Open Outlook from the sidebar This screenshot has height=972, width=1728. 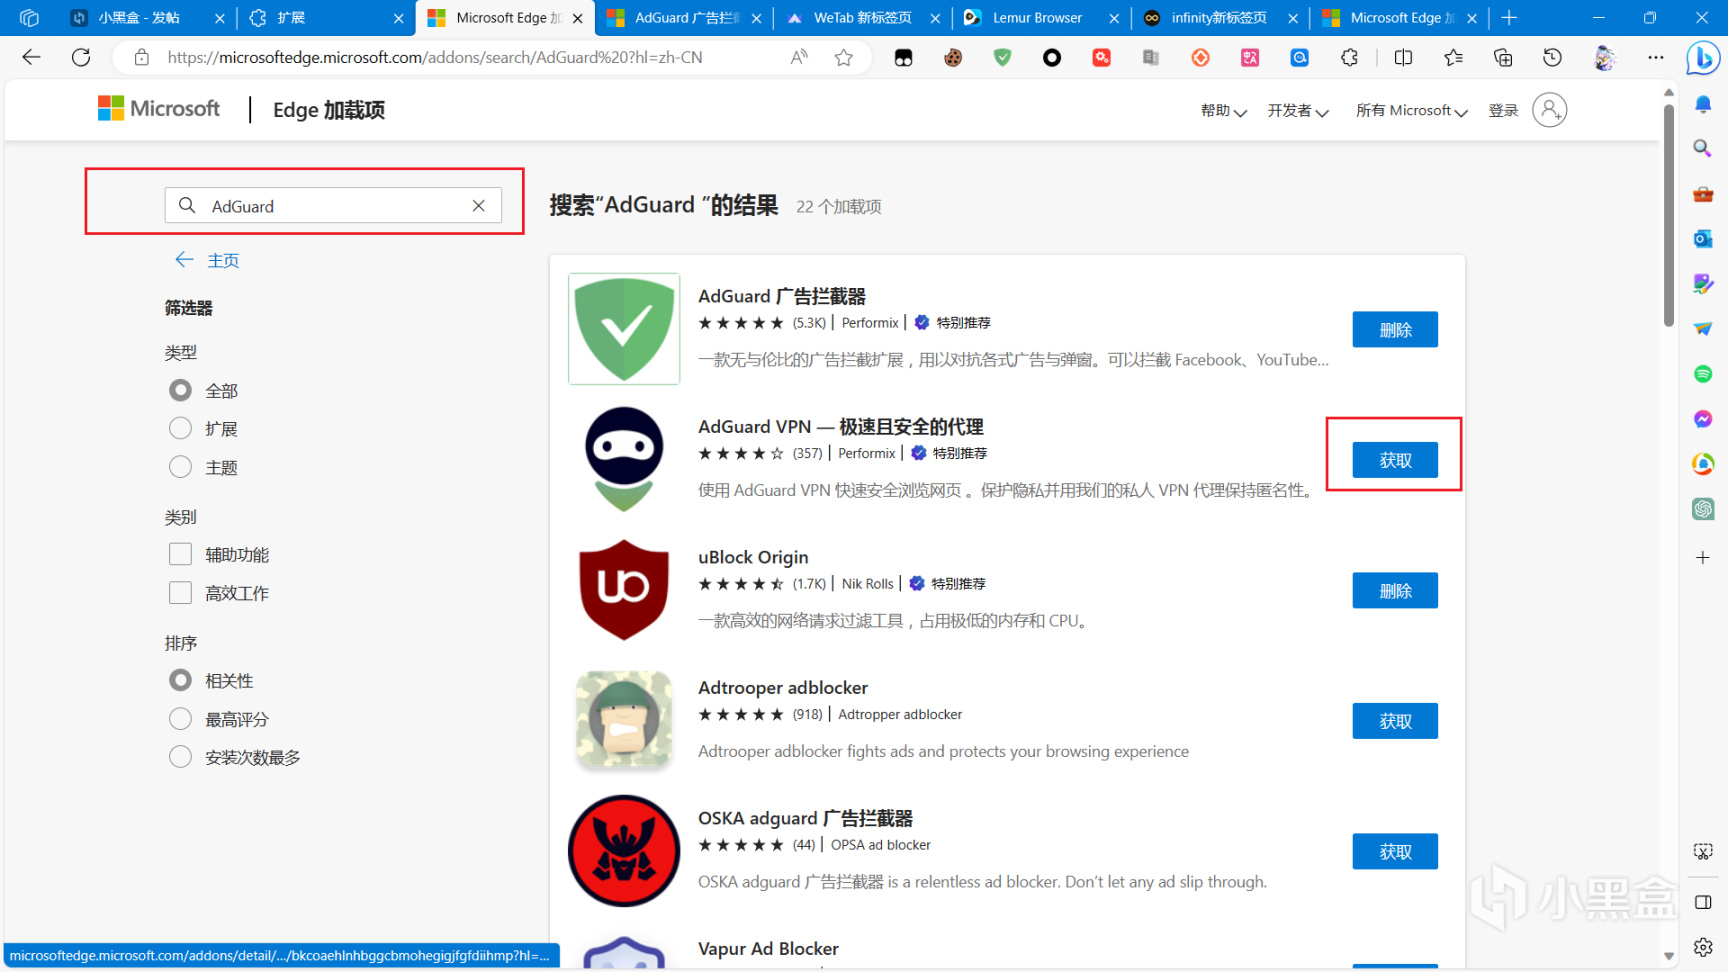[x=1703, y=239]
